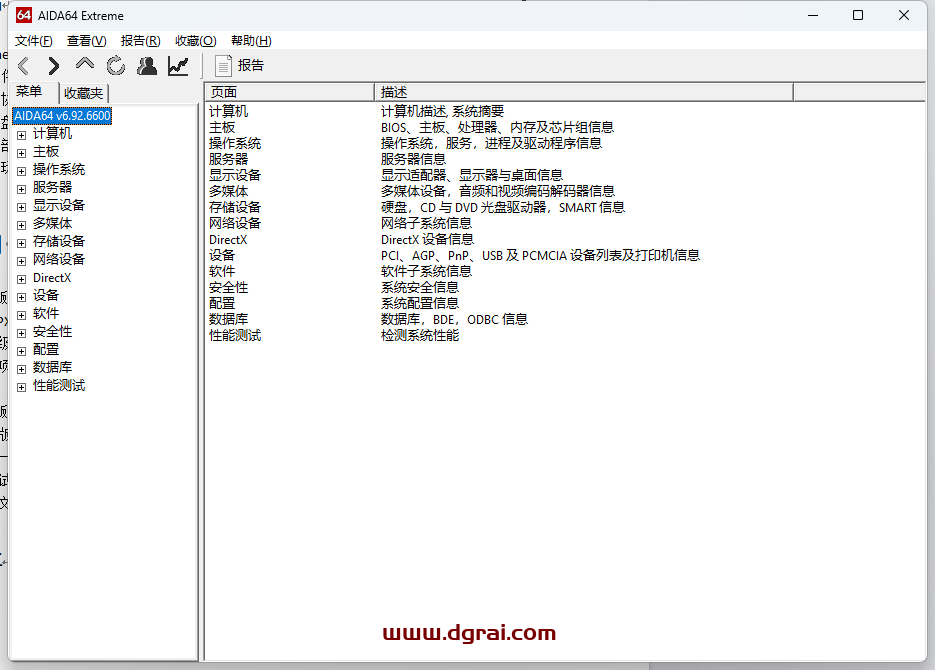This screenshot has width=935, height=670.
Task: Open the user icon in the toolbar
Action: click(147, 66)
